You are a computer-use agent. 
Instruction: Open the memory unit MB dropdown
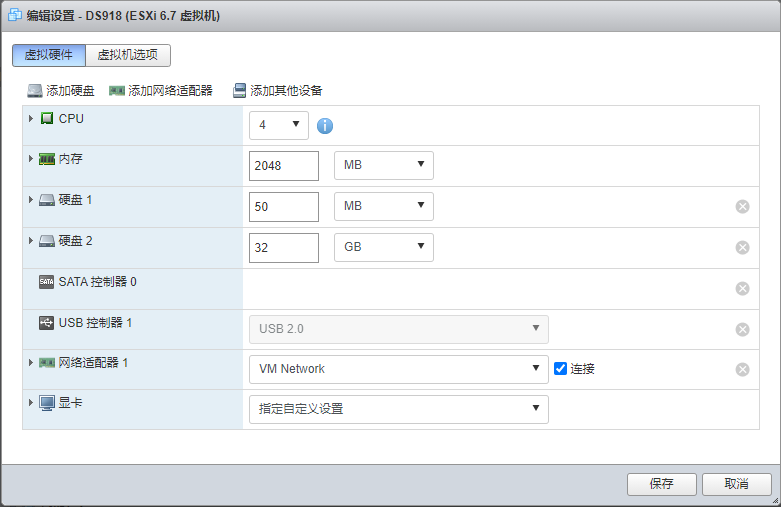pyautogui.click(x=384, y=165)
